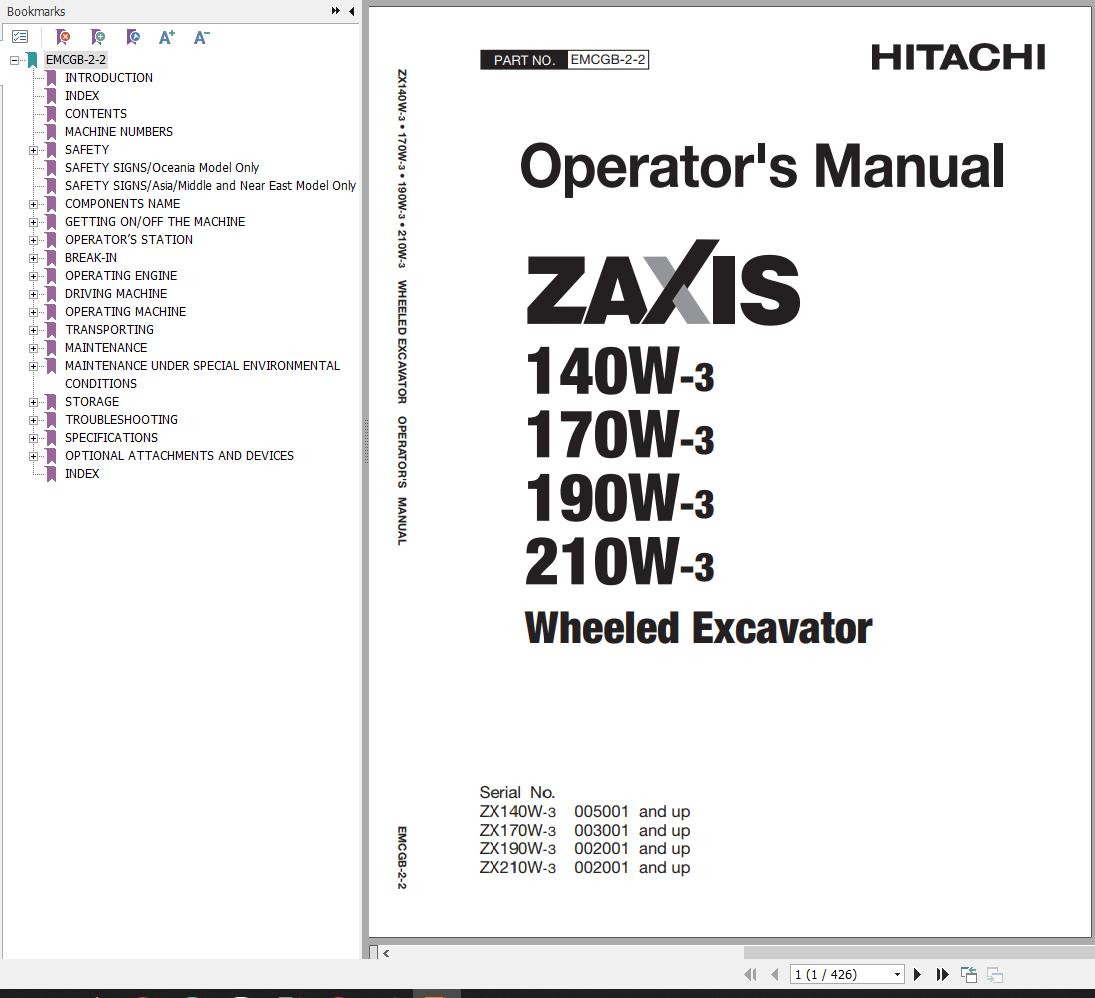
Task: Click the horizontal scrollbar left arrow
Action: click(386, 953)
